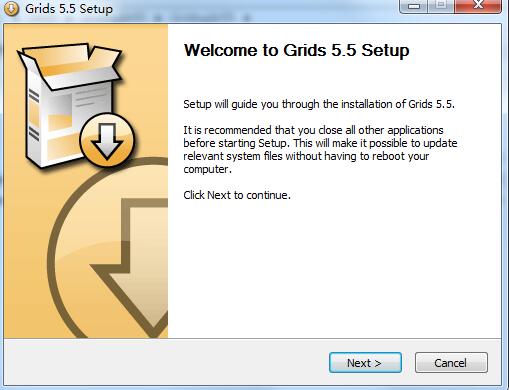Select the Welcome to Grids 5.5 Setup heading
Viewport: 509px width, 390px height.
pyautogui.click(x=296, y=50)
